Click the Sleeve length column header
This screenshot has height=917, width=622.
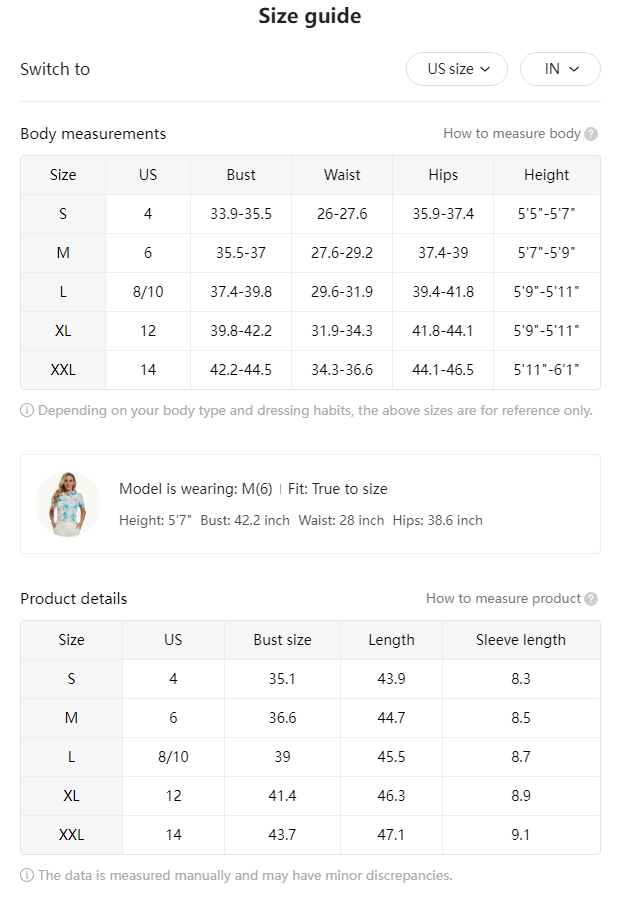coord(521,640)
